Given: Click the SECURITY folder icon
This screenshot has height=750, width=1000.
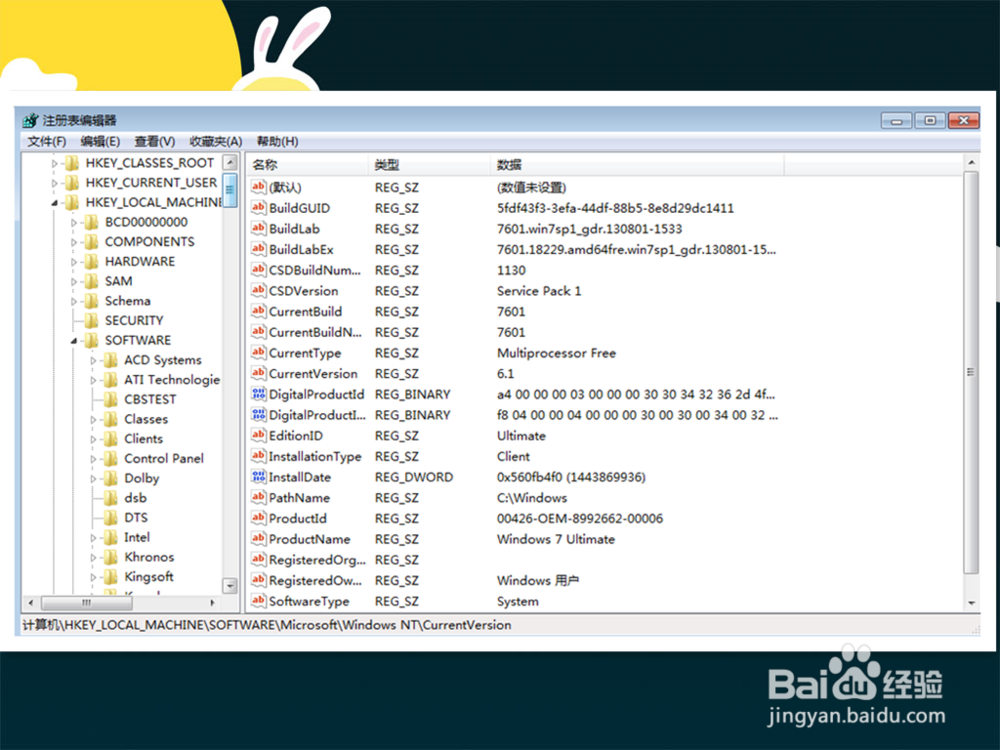Looking at the screenshot, I should pos(91,320).
